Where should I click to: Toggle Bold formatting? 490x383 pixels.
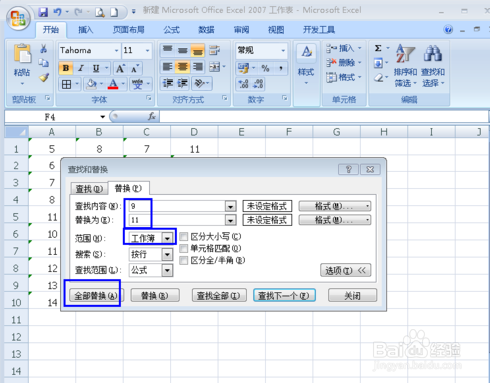[x=66, y=68]
